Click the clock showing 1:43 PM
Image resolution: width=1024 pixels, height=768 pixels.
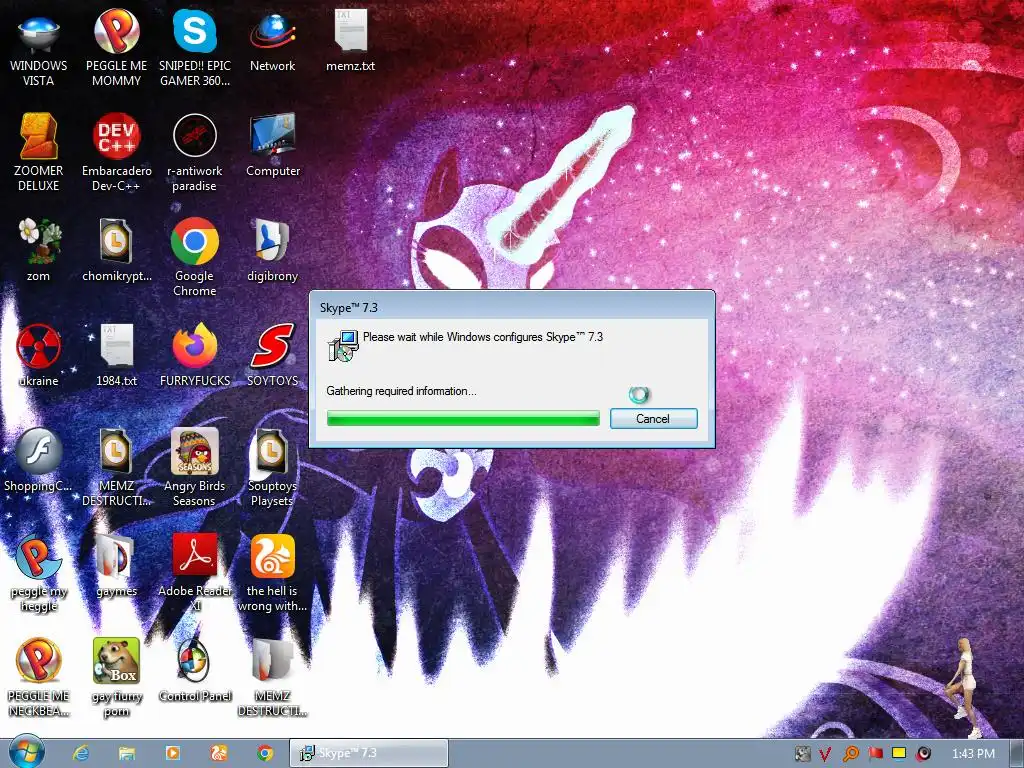click(973, 754)
